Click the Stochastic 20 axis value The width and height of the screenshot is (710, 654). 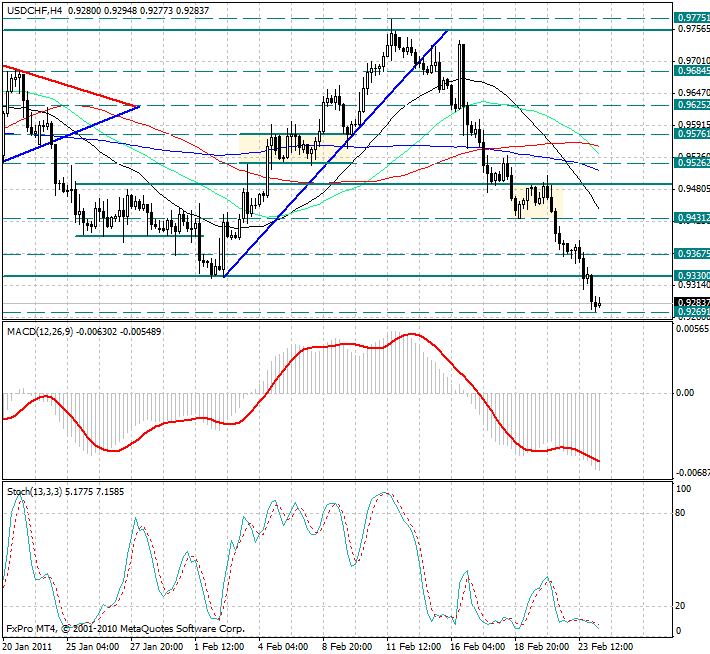[x=680, y=606]
